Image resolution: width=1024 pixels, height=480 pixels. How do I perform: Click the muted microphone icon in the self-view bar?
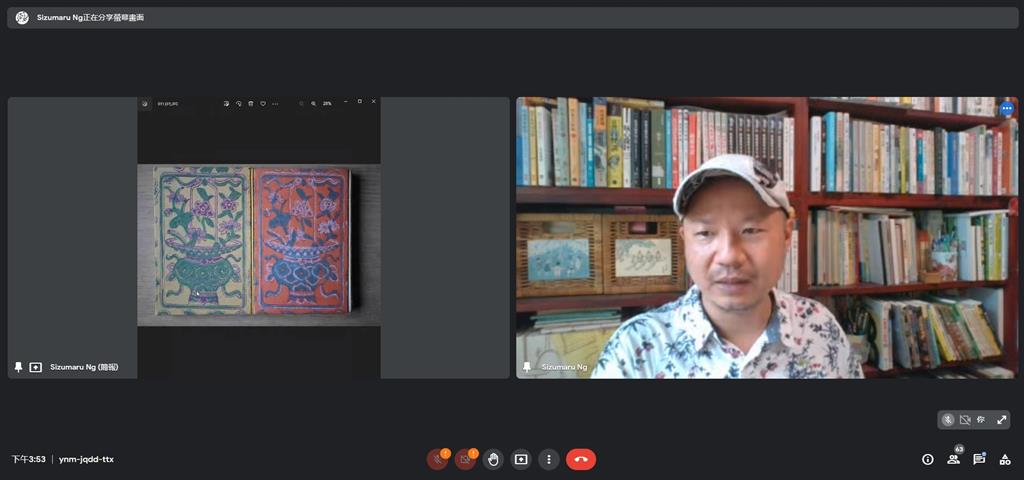pyautogui.click(x=947, y=420)
